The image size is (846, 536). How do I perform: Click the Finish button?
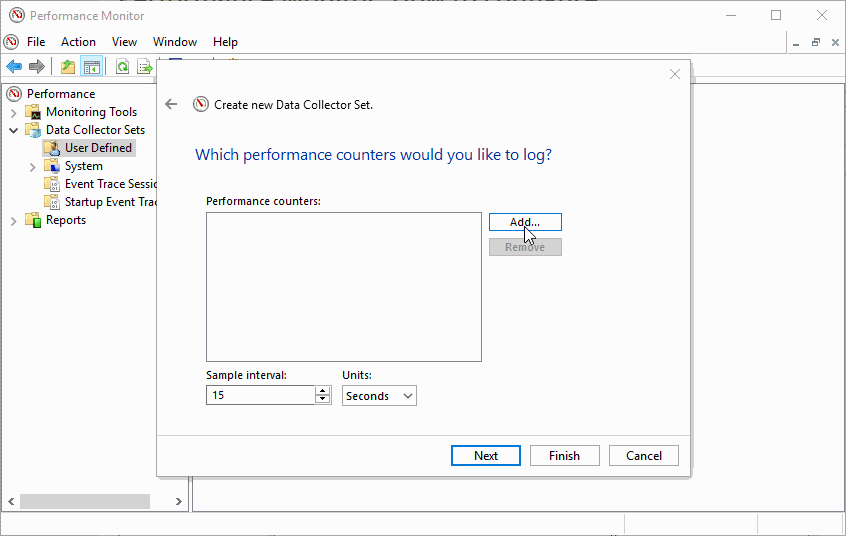click(x=564, y=455)
